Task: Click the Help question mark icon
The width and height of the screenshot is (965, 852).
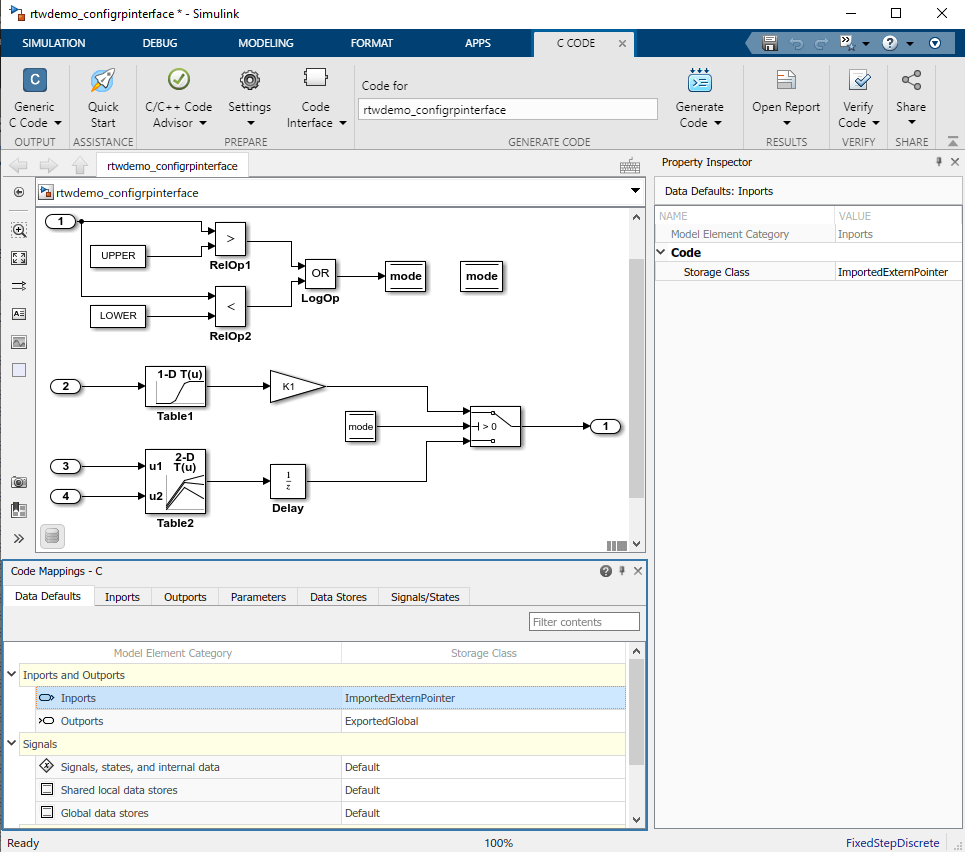Action: click(890, 43)
